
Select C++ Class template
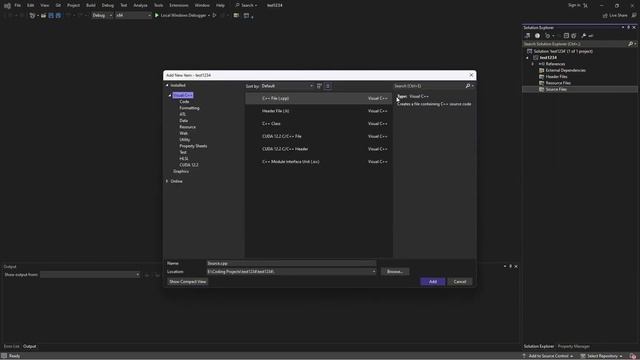click(x=318, y=124)
